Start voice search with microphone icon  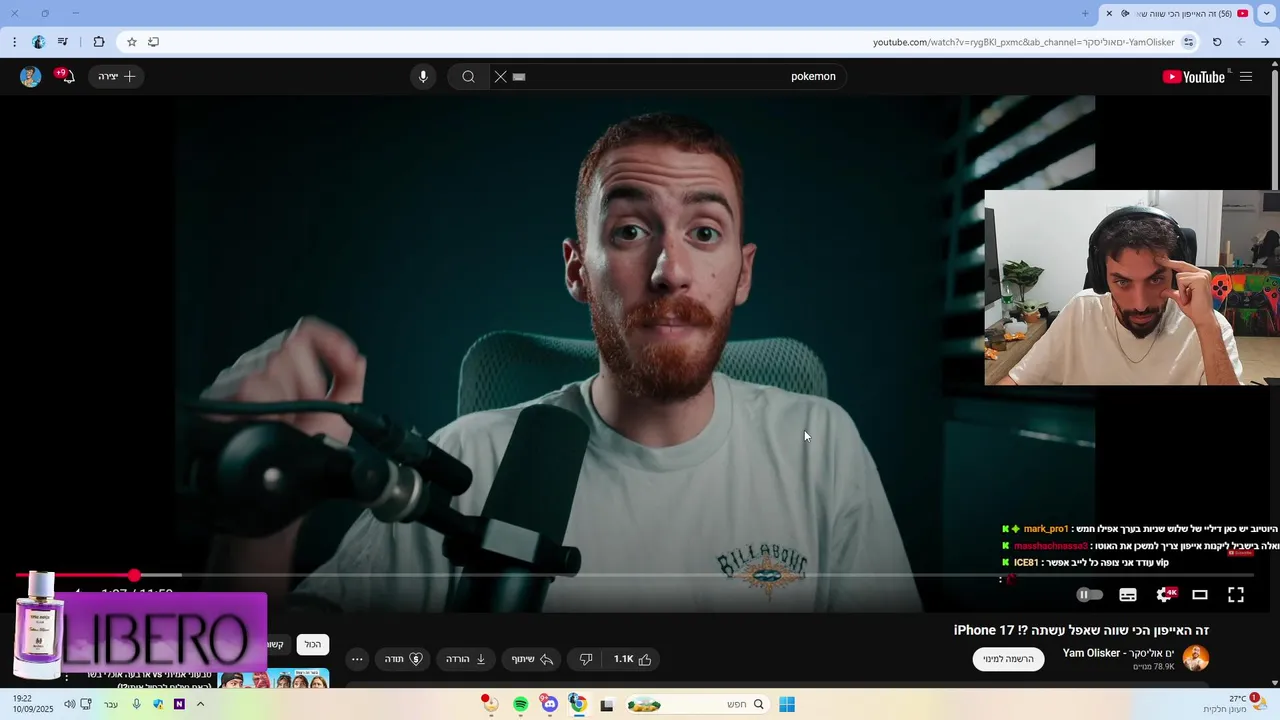coord(423,77)
